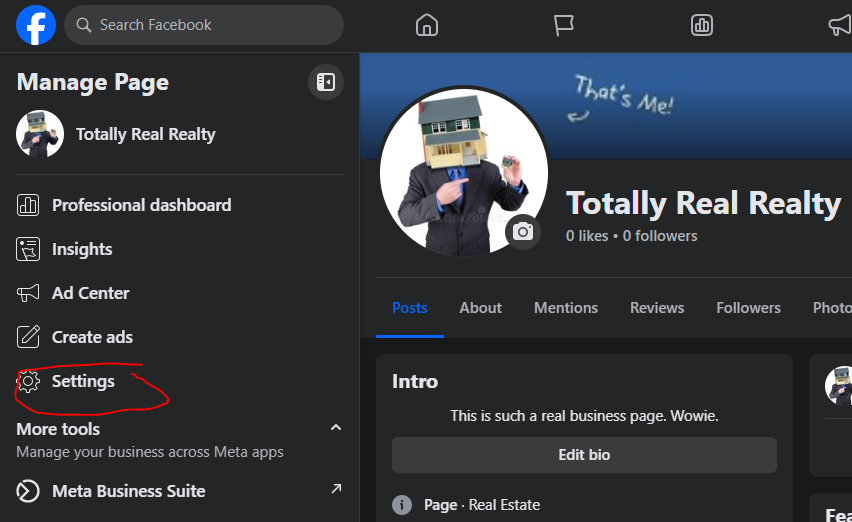
Task: Click Manage your business across Meta apps
Action: pos(149,452)
